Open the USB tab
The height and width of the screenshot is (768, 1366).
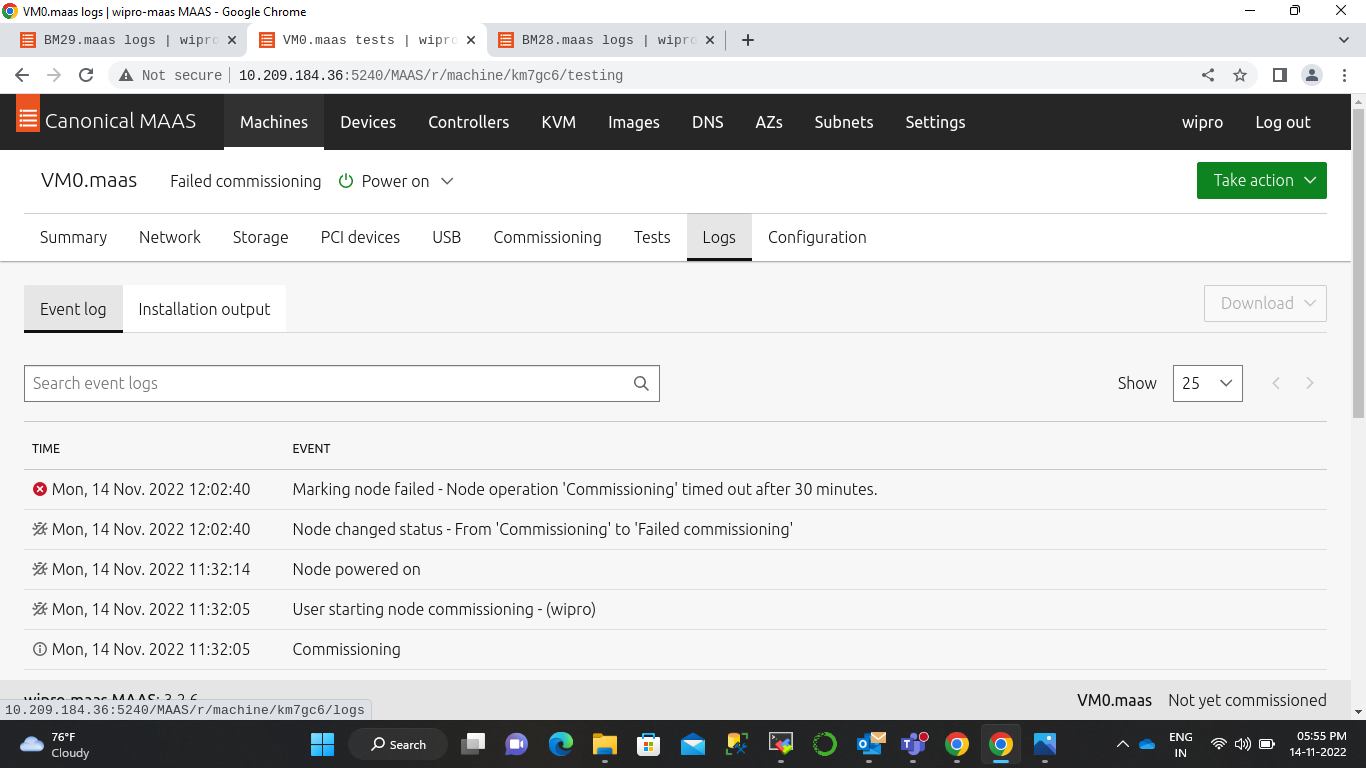pos(446,237)
